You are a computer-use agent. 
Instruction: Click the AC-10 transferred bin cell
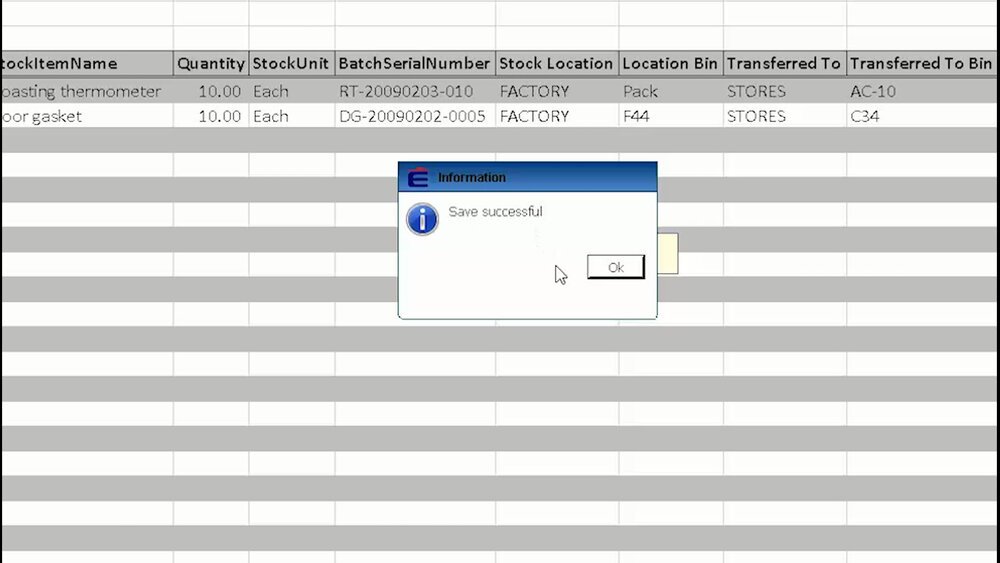pos(922,91)
